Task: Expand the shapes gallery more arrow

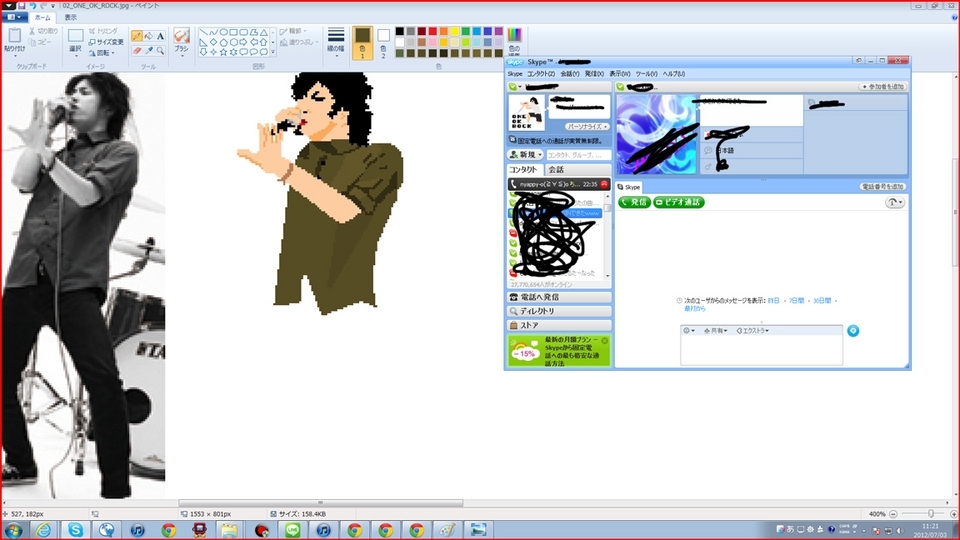Action: (273, 53)
